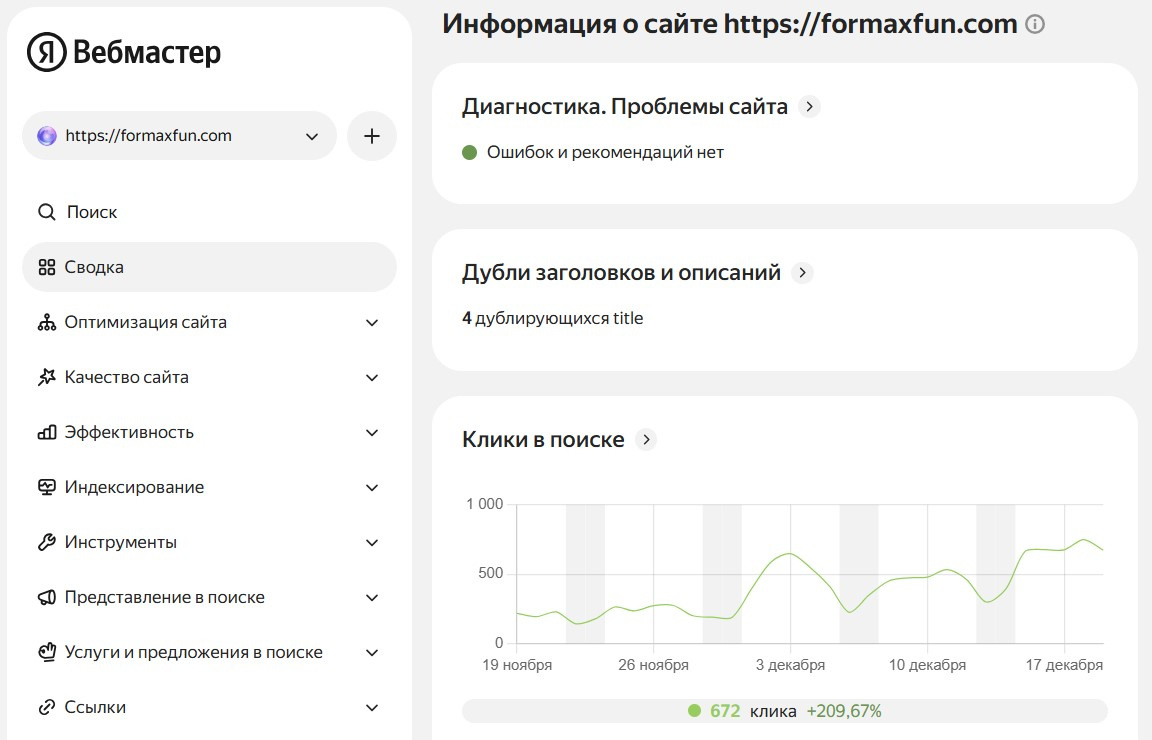Click the 4 дублирующихся title text
1152x740 pixels.
552,319
